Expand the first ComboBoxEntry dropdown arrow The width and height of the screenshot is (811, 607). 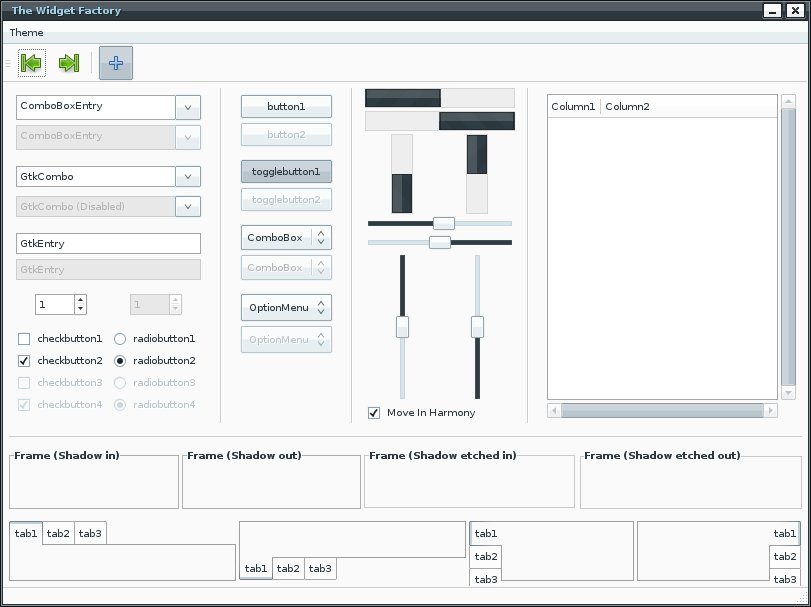tap(188, 108)
